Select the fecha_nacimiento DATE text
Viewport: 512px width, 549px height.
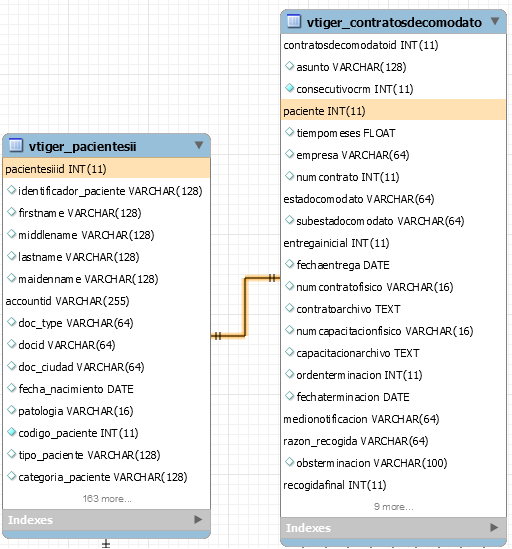(x=76, y=389)
